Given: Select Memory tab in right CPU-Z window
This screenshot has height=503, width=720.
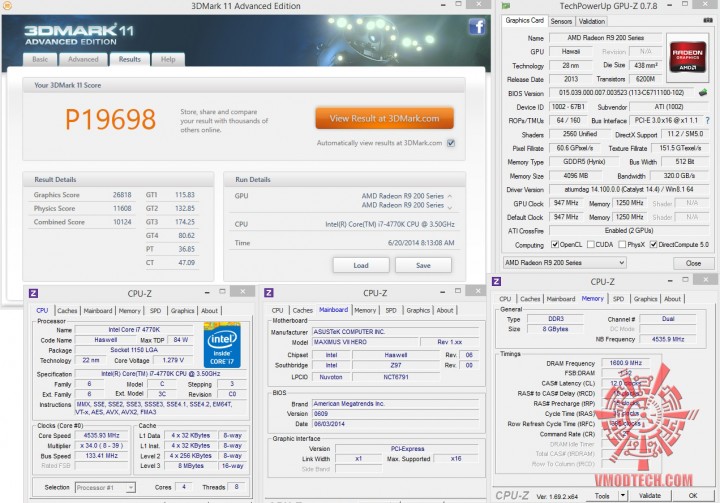Looking at the screenshot, I should (592, 299).
